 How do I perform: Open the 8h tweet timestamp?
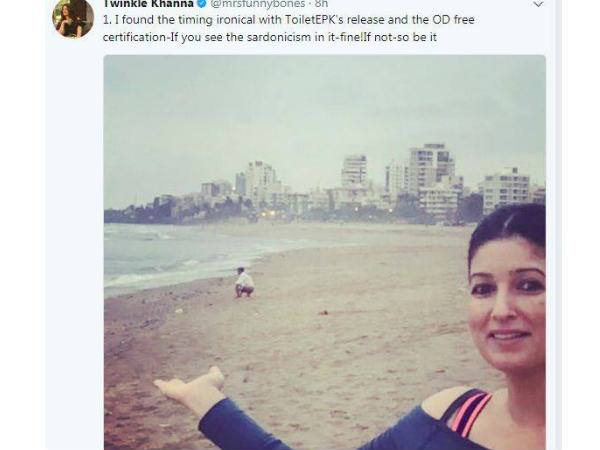tap(321, 4)
